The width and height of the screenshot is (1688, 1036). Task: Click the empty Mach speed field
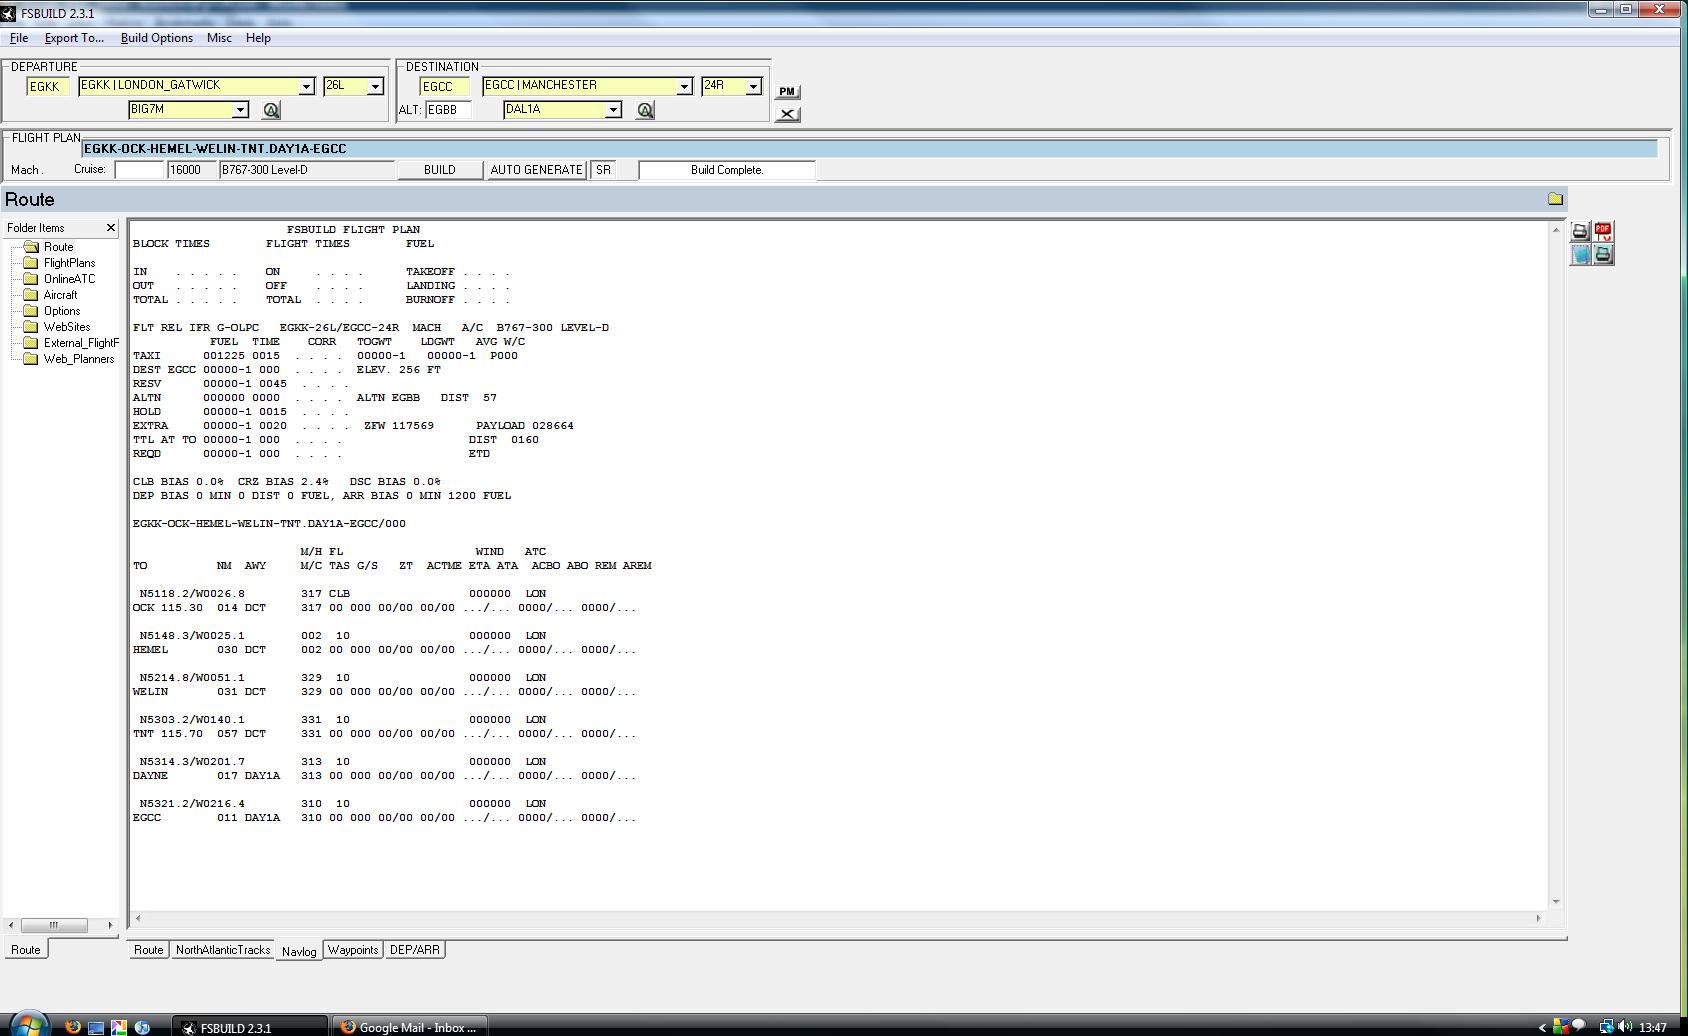139,170
